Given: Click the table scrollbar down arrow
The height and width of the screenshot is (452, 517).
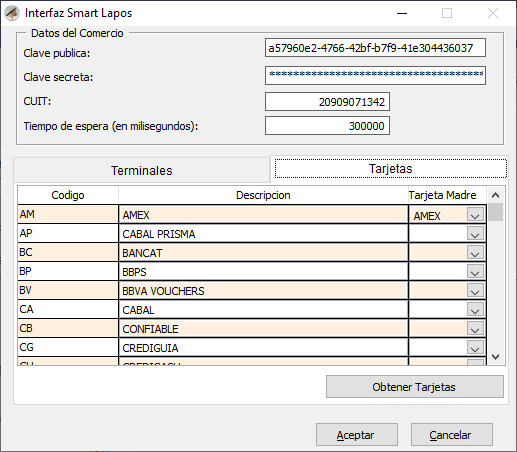Looking at the screenshot, I should coord(496,356).
